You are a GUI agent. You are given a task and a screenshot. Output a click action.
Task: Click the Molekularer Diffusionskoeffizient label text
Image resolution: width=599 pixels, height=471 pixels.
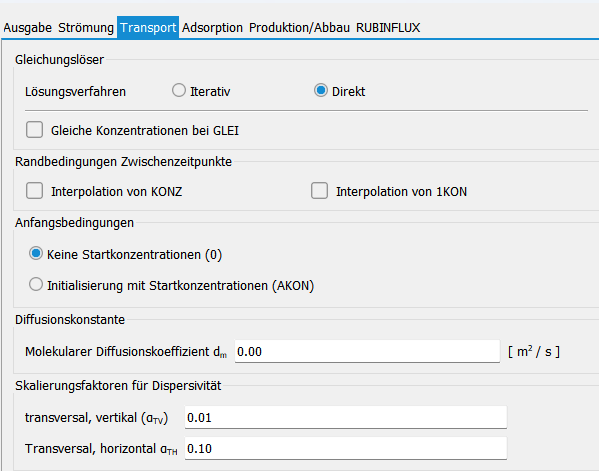click(126, 352)
